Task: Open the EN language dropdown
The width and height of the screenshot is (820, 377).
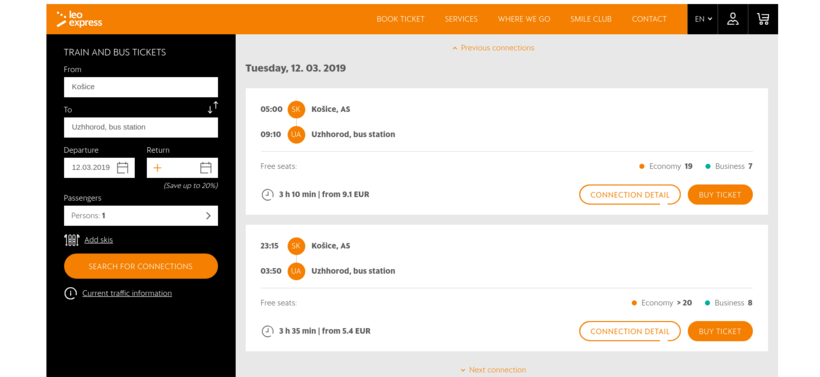Action: pyautogui.click(x=703, y=19)
